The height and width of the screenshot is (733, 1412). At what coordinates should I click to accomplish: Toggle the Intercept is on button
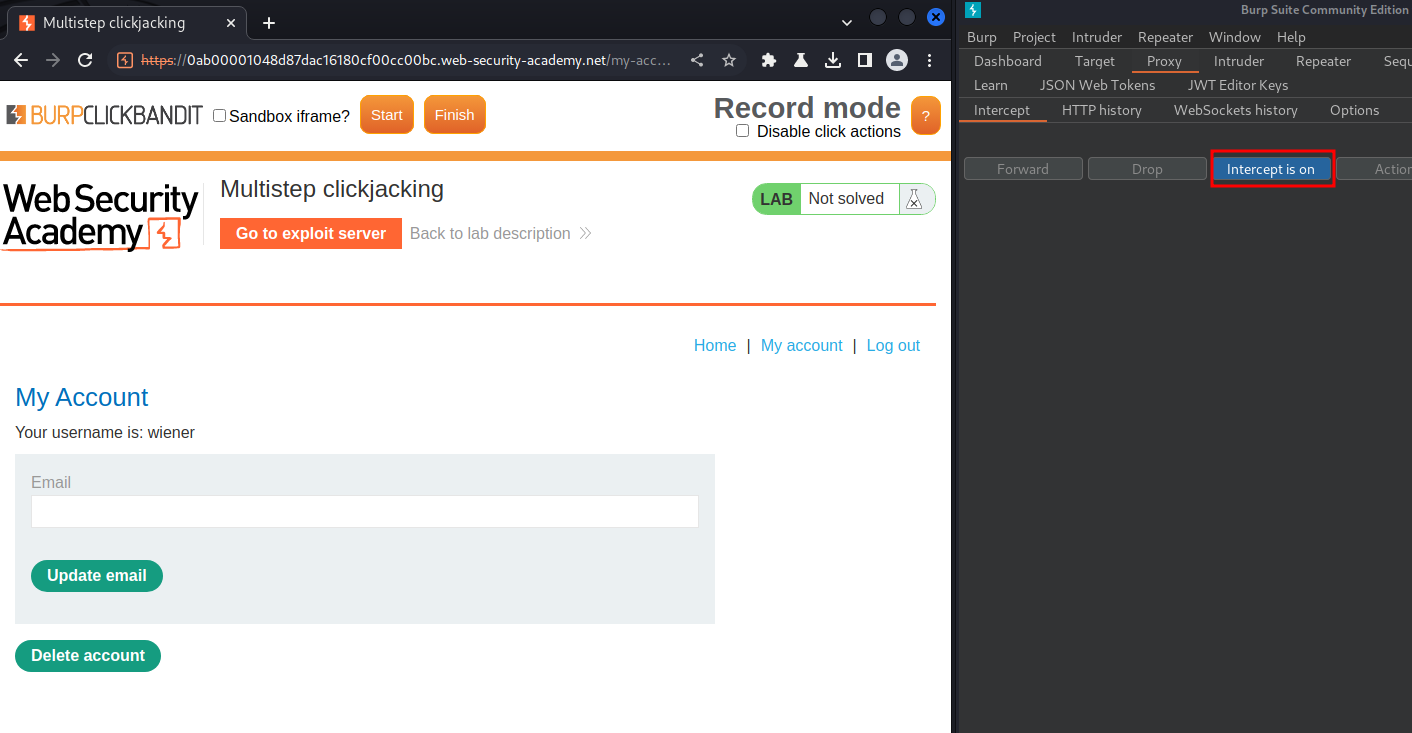(1271, 169)
